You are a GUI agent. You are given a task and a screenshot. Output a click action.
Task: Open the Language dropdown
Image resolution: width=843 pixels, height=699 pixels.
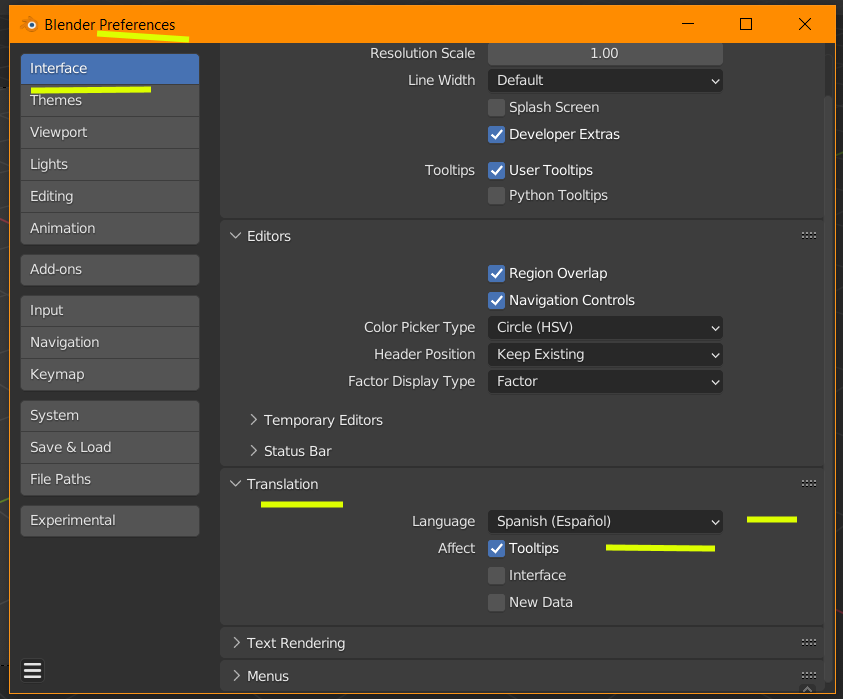[x=605, y=521]
